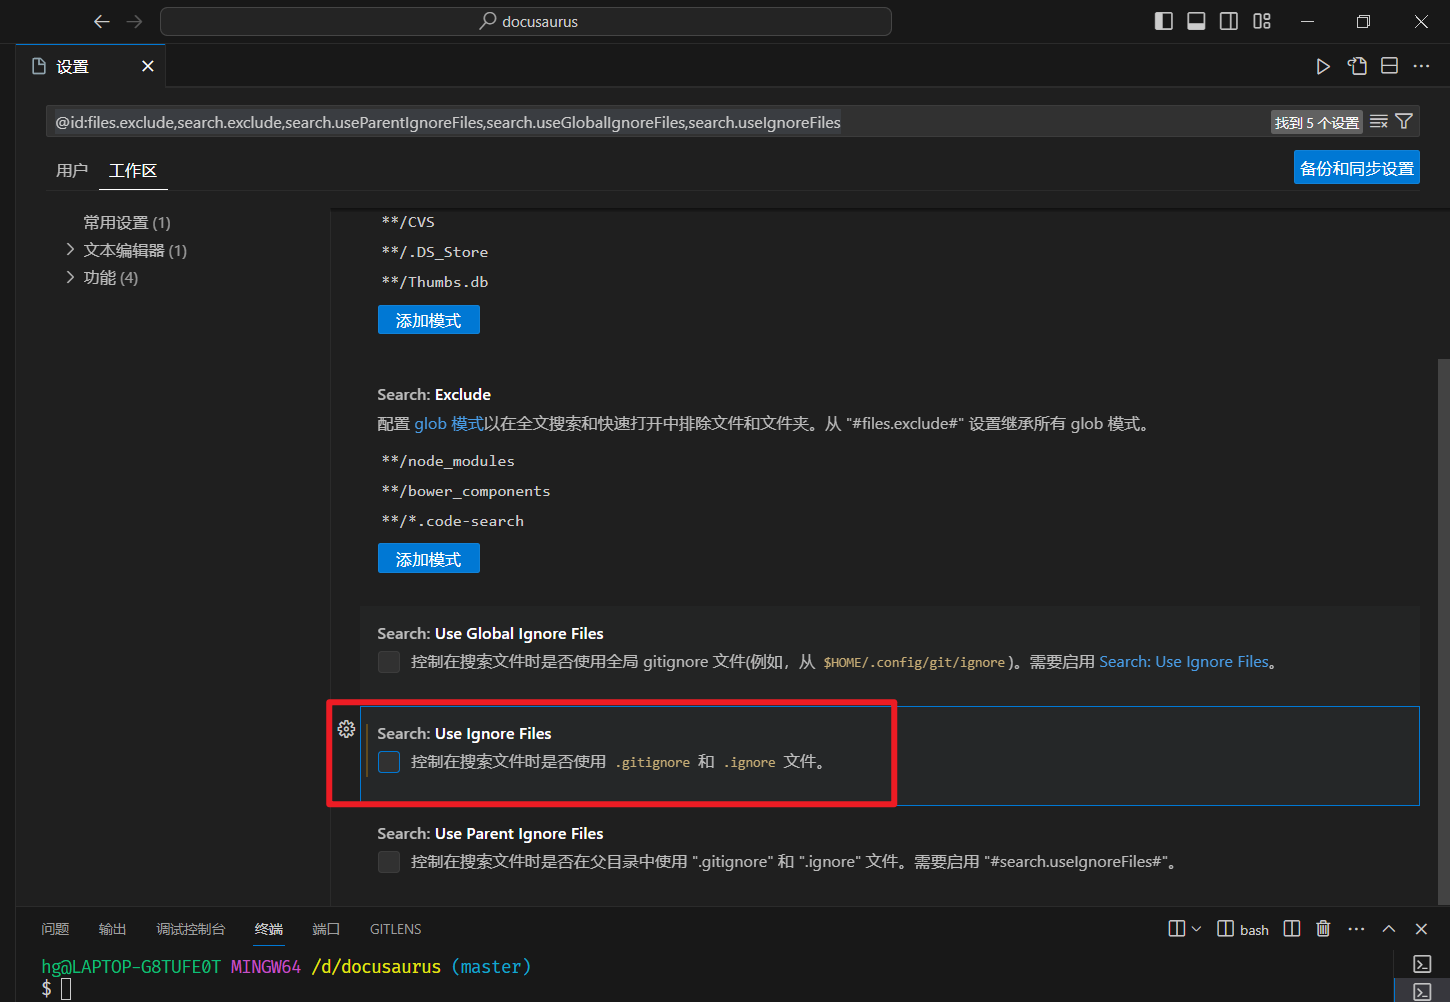The width and height of the screenshot is (1450, 1002).
Task: Follow the Search: Use Ignore Files link
Action: click(x=1184, y=662)
